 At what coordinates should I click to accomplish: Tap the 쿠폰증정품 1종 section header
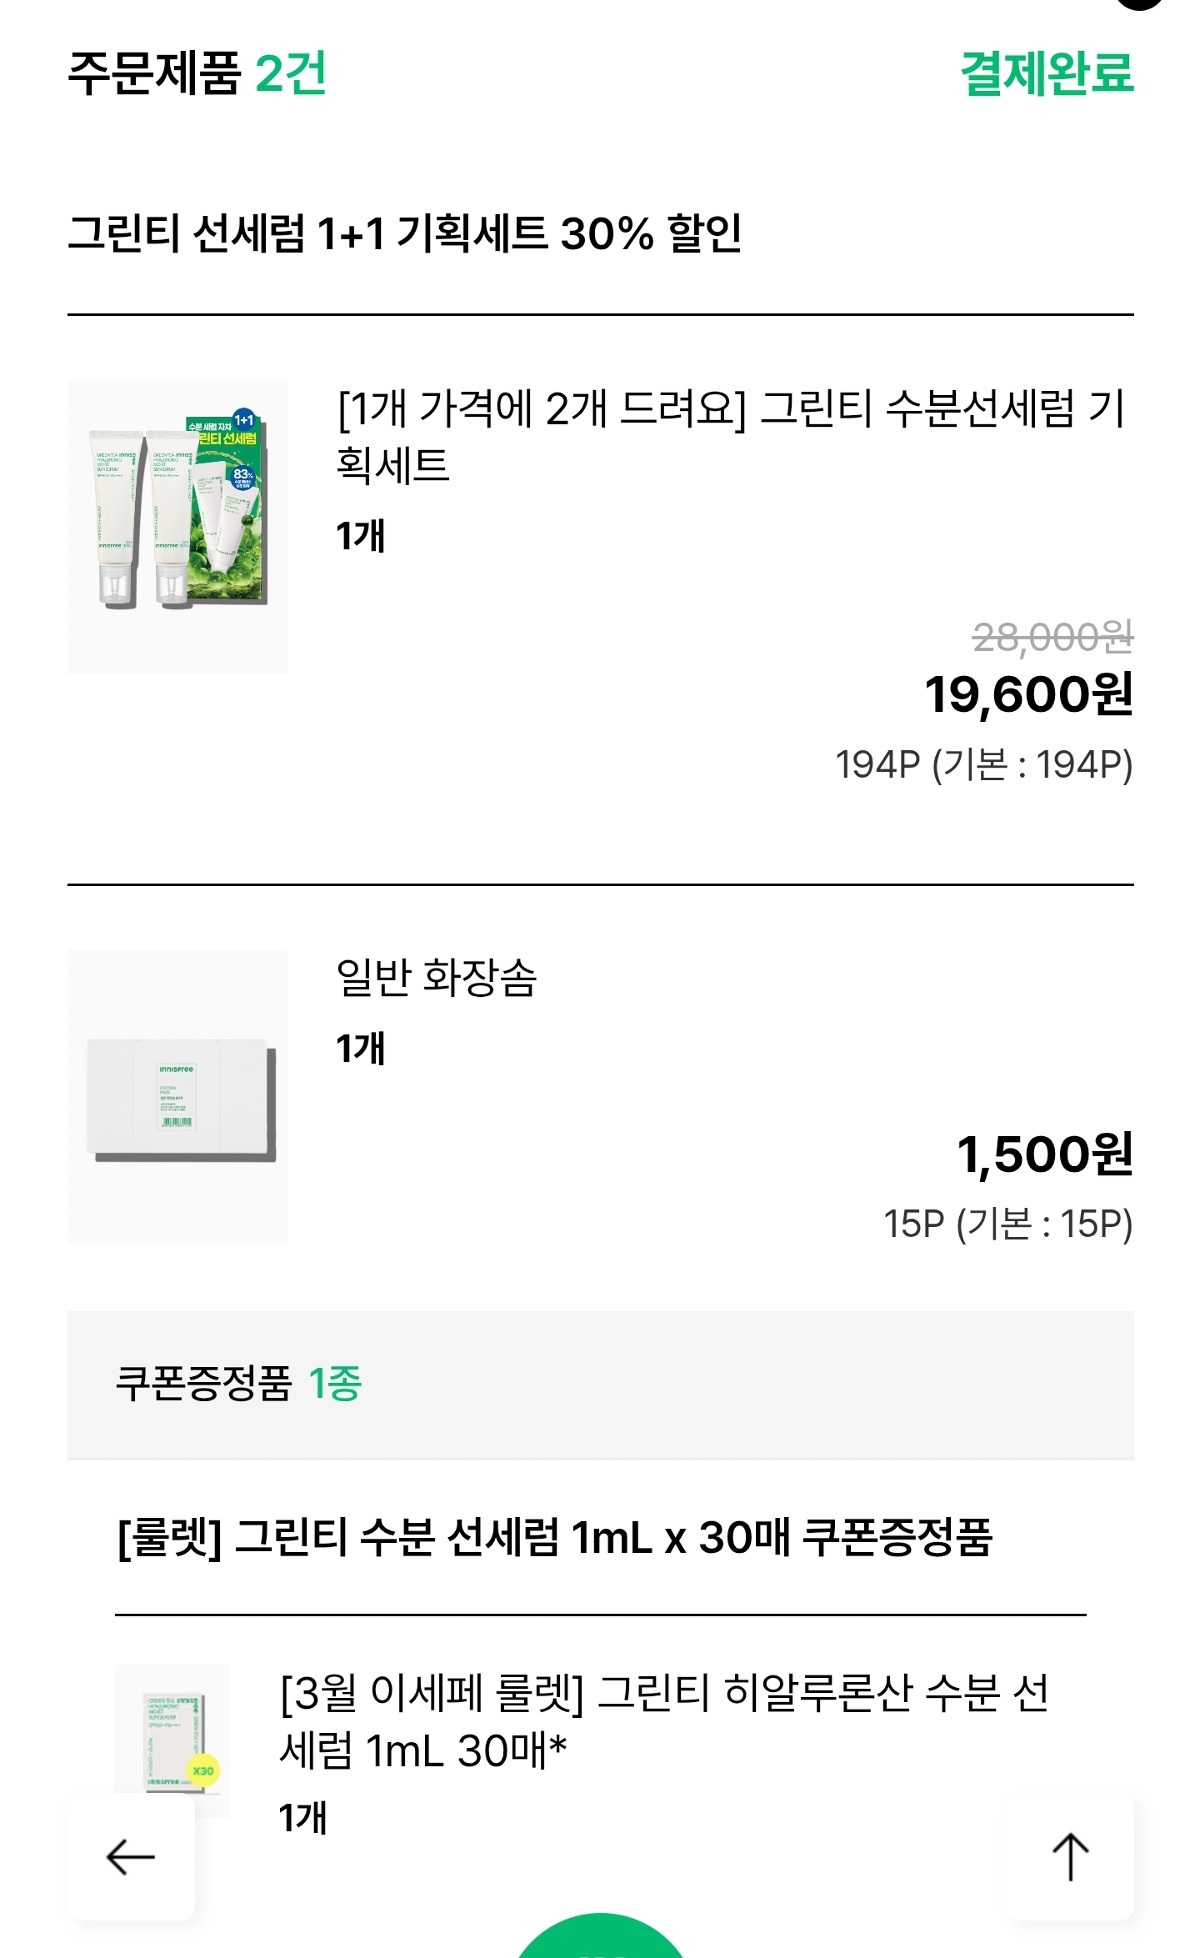(x=238, y=1384)
